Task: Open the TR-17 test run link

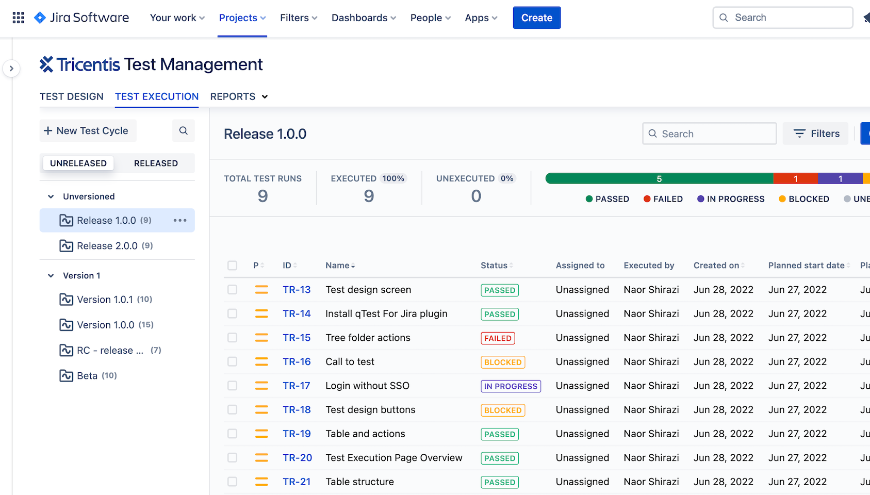Action: click(296, 386)
